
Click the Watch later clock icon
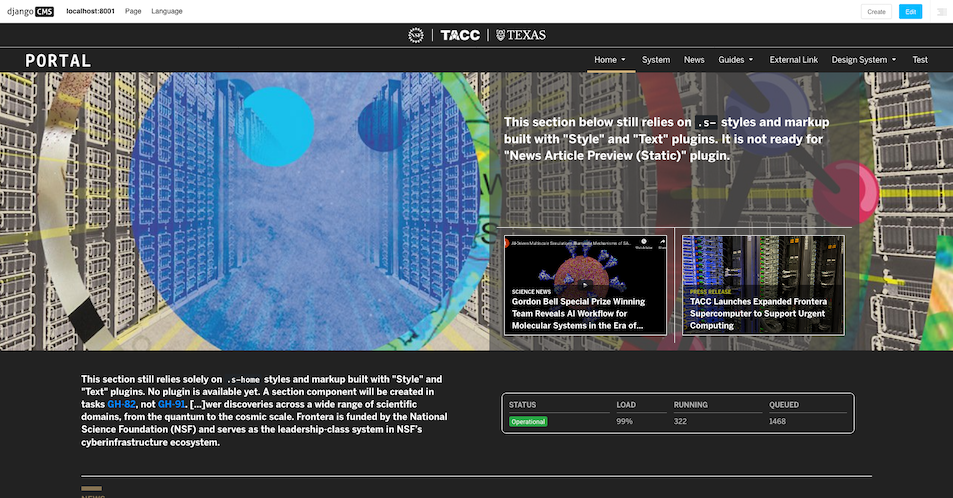click(644, 243)
